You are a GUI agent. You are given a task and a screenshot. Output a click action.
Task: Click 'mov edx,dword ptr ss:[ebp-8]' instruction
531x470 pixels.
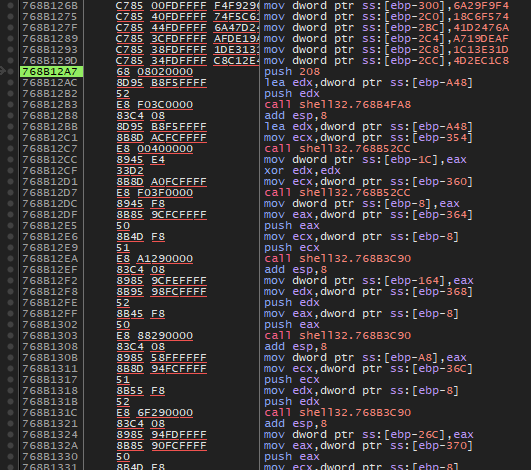tap(361, 391)
